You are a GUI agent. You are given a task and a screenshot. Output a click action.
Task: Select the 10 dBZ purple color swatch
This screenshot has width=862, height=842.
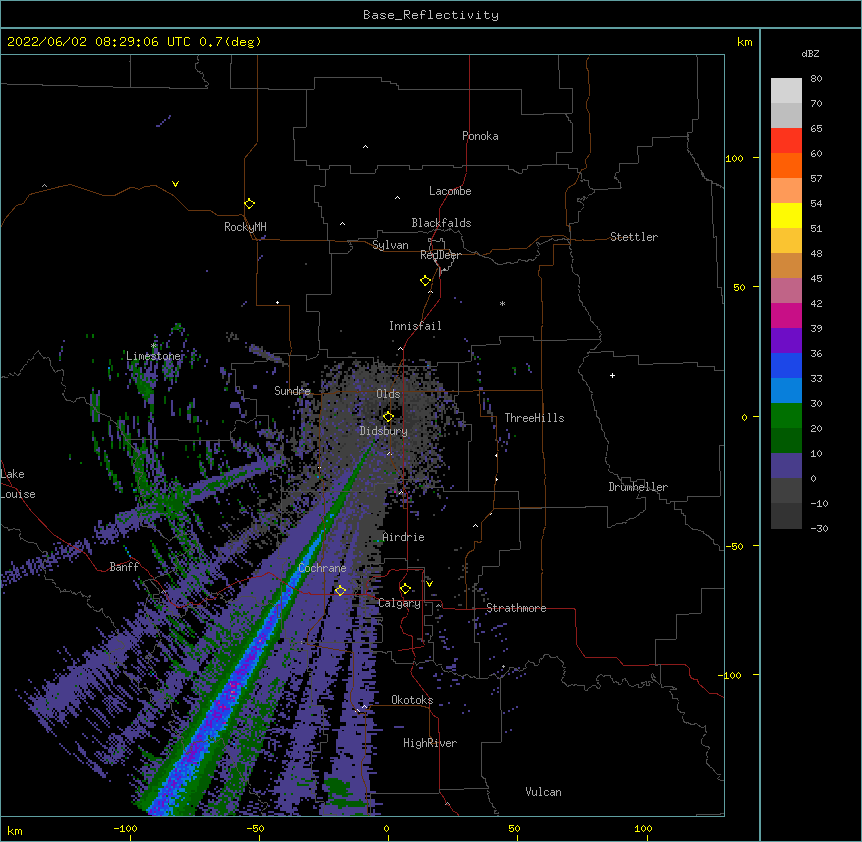click(x=786, y=466)
